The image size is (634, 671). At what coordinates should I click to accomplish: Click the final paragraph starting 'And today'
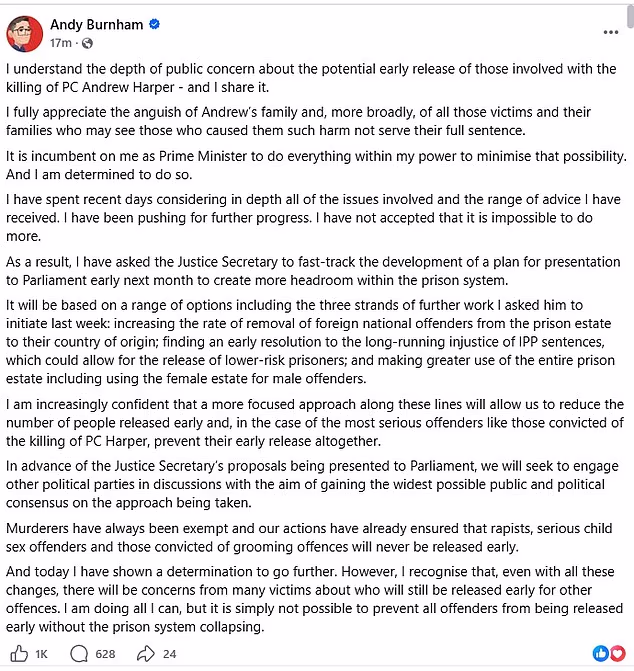[314, 599]
